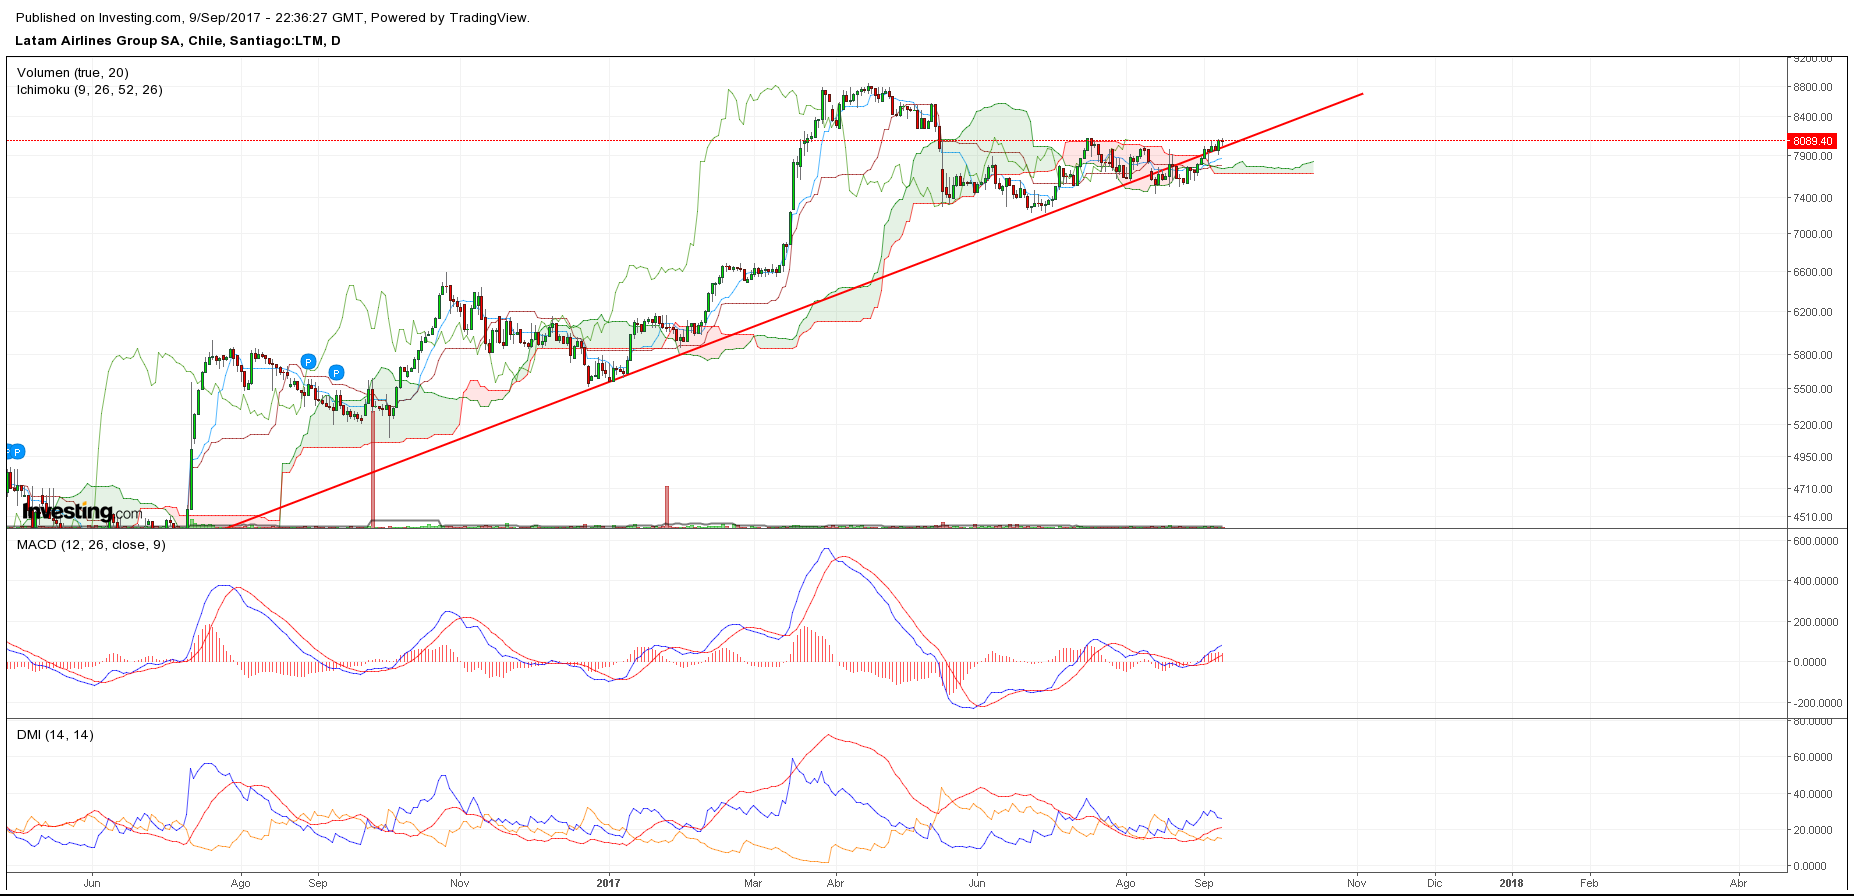Click the Latam Airlines Group SA chart title

pyautogui.click(x=178, y=41)
